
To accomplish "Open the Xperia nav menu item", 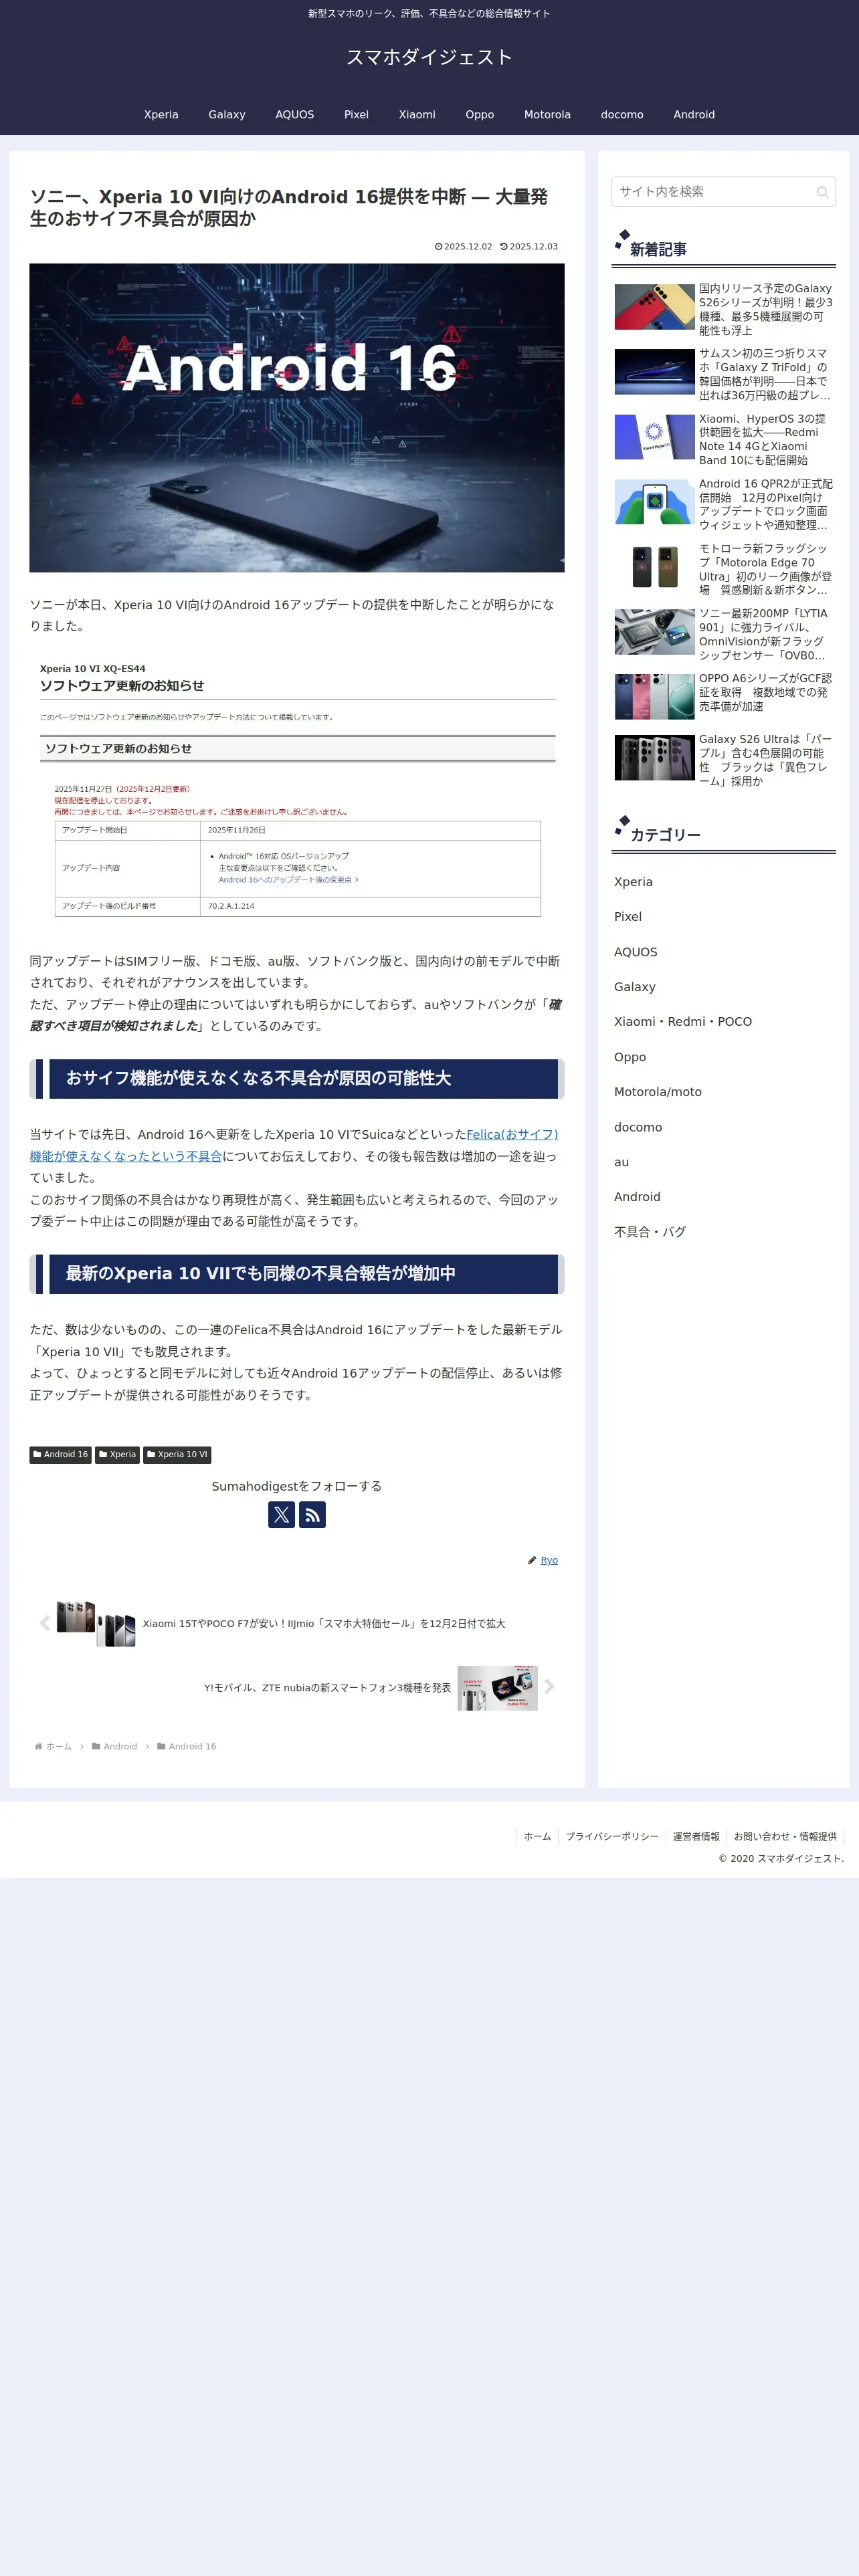I will click(x=161, y=115).
